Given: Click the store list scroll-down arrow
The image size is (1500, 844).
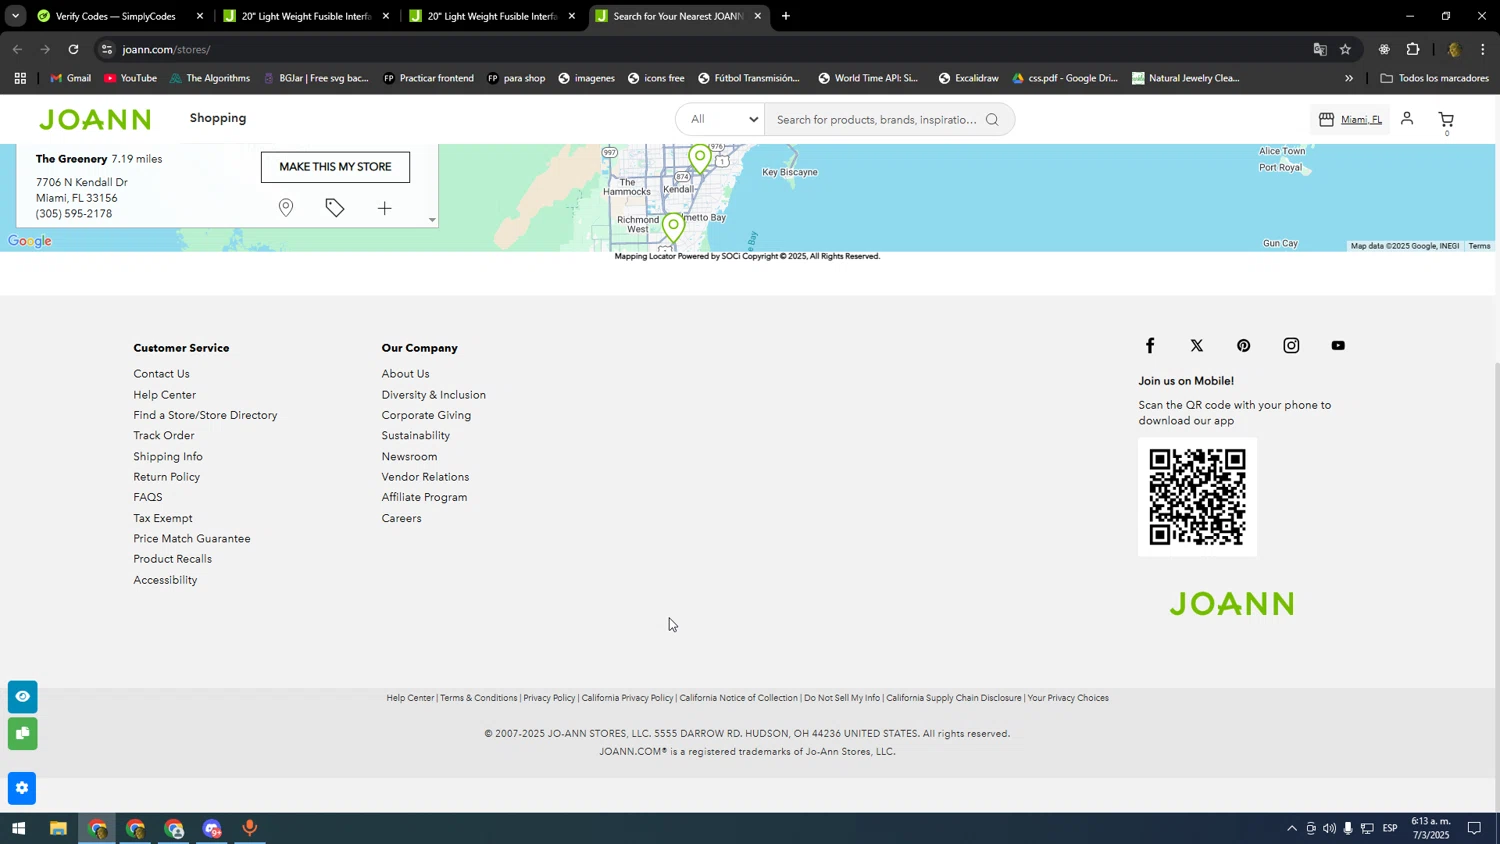Looking at the screenshot, I should coord(432,220).
